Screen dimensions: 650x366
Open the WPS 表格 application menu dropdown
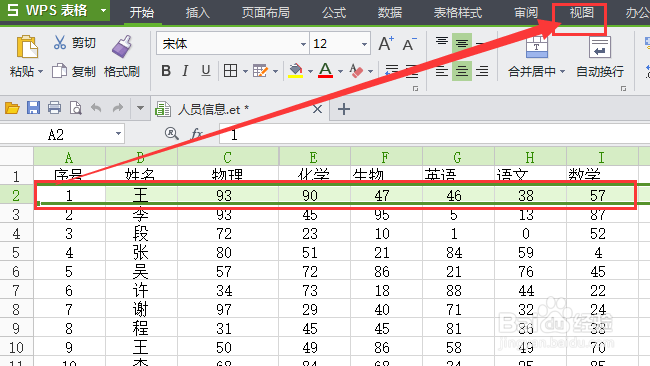104,10
